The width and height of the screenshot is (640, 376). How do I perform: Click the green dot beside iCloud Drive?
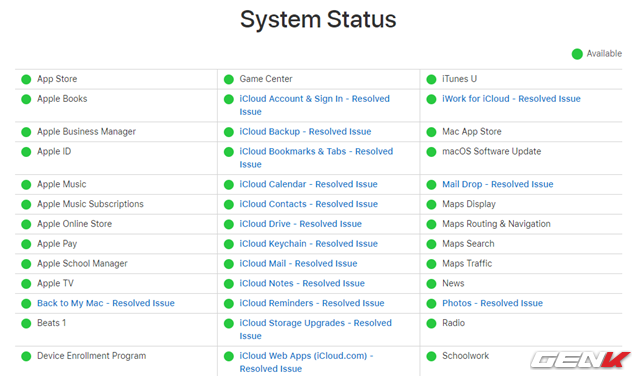(x=229, y=224)
